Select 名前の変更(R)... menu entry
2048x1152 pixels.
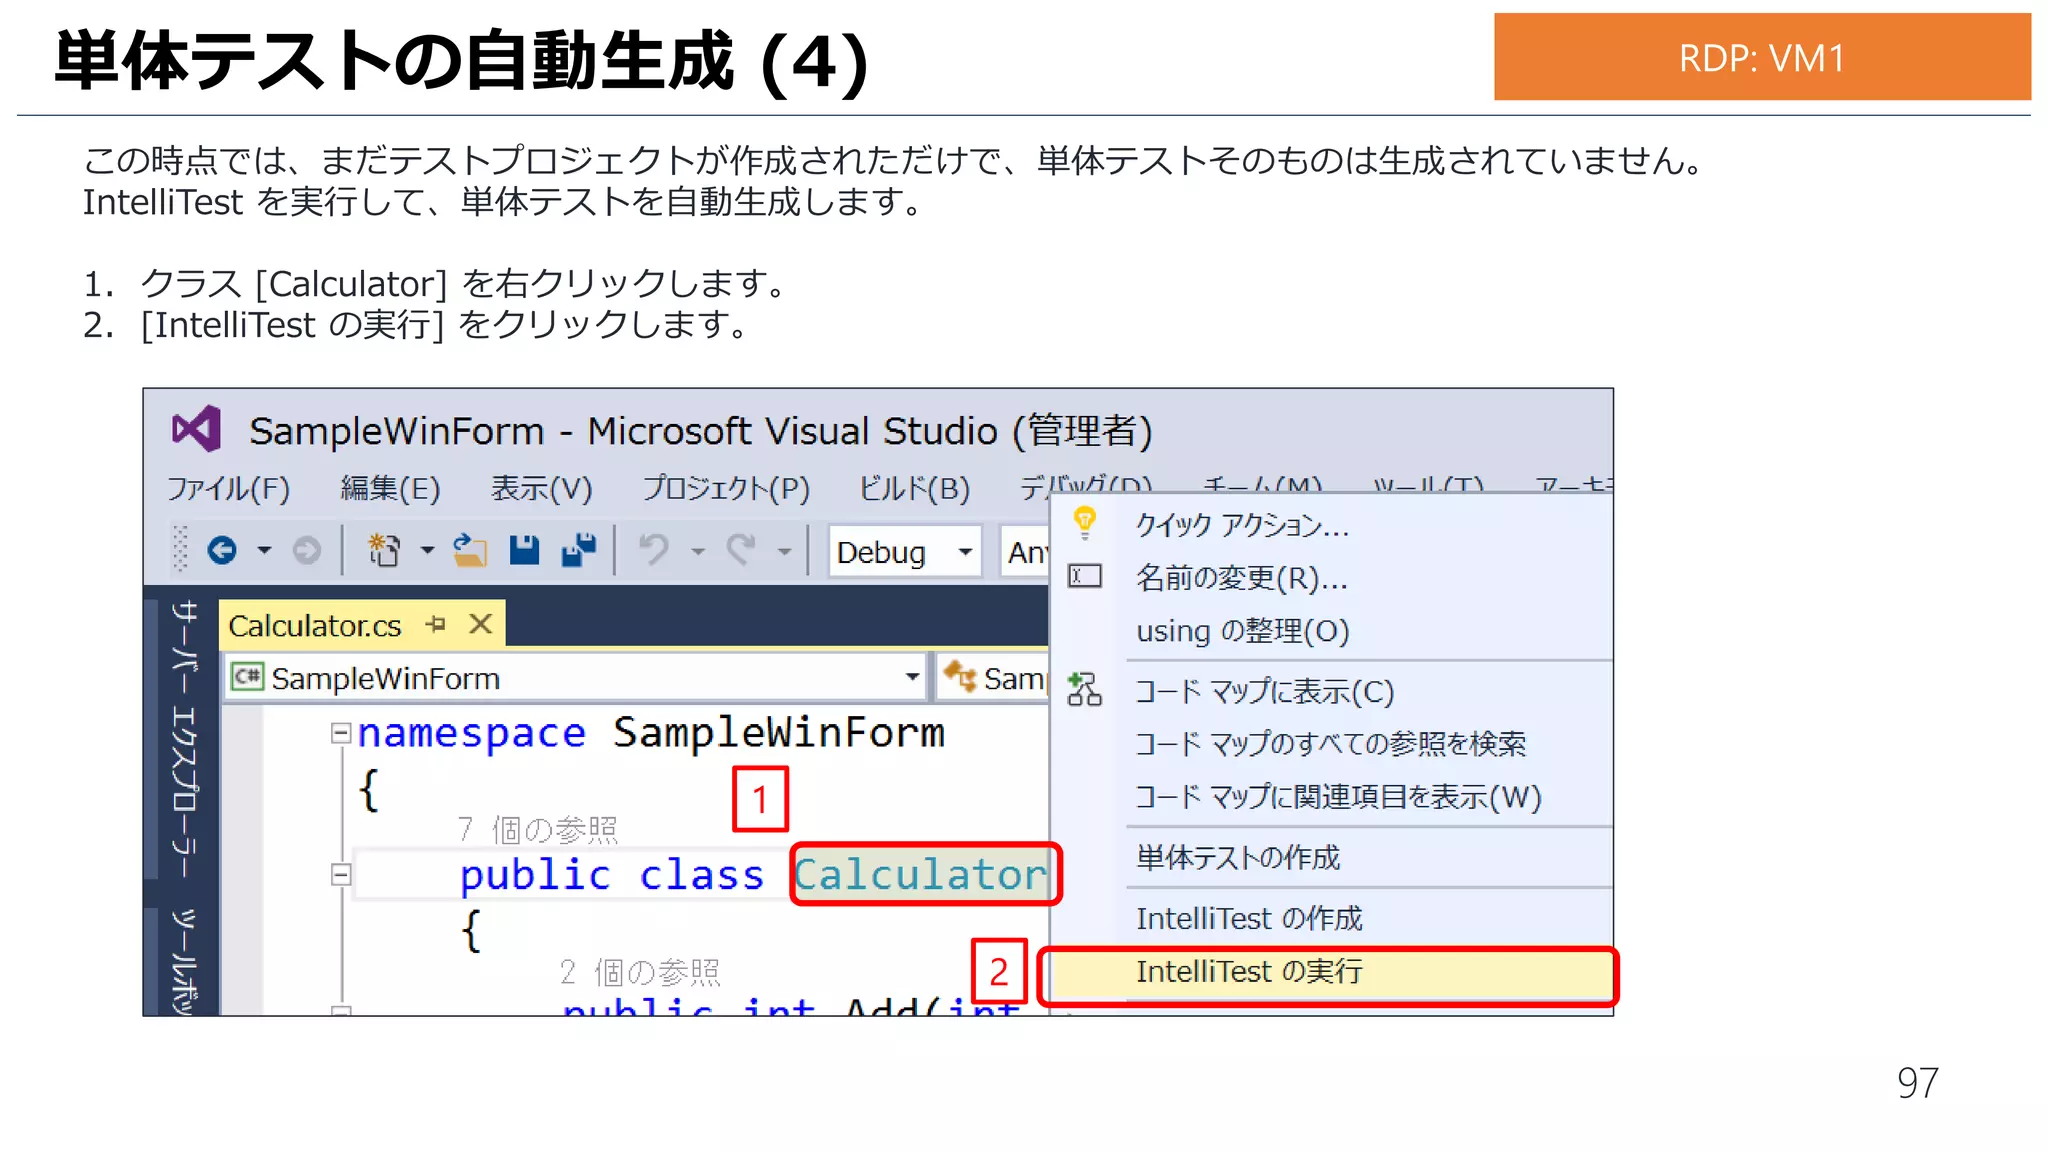click(1332, 577)
